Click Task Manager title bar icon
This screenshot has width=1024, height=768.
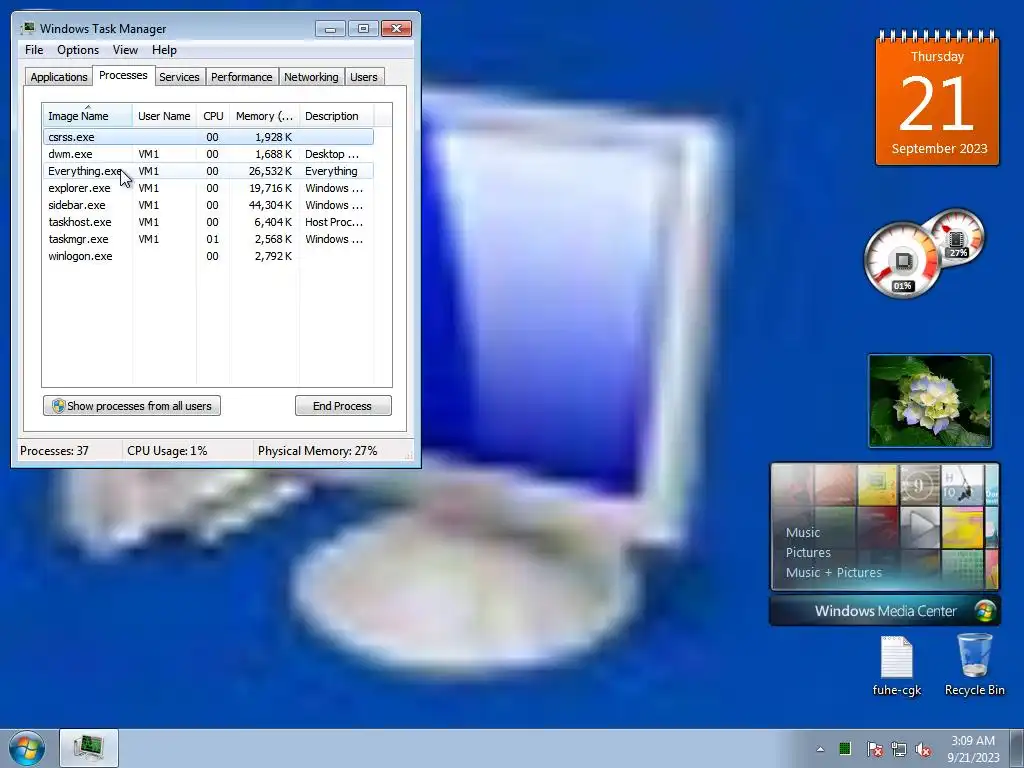coord(28,28)
